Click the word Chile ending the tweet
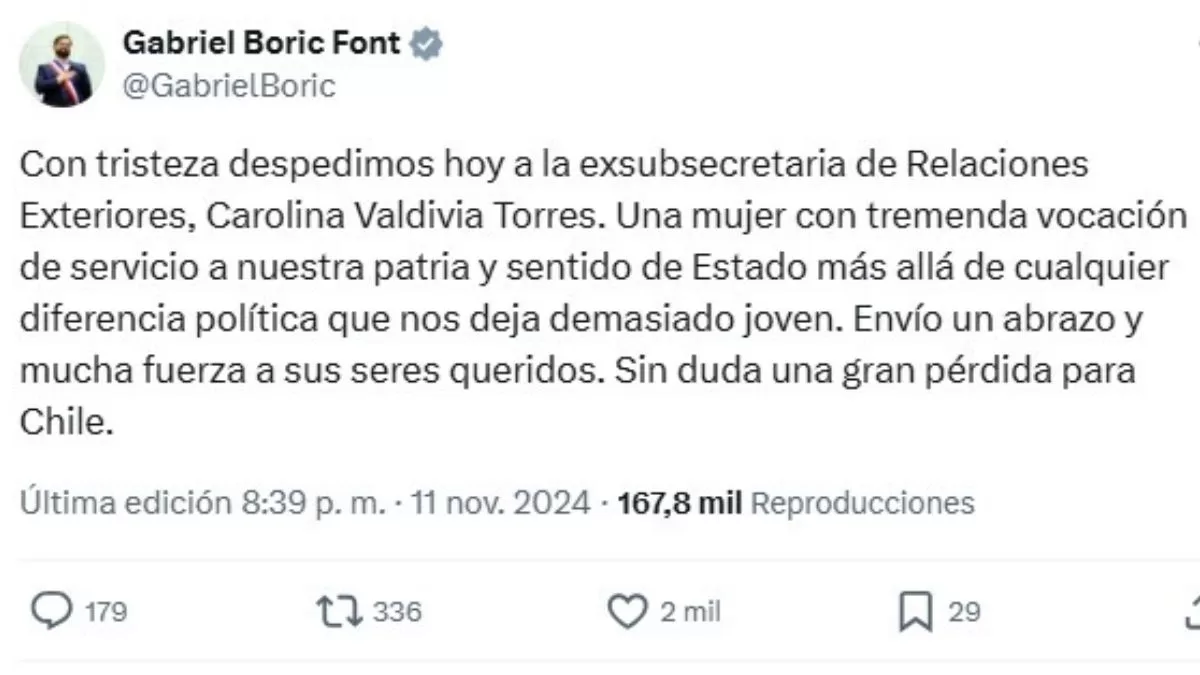 62,423
